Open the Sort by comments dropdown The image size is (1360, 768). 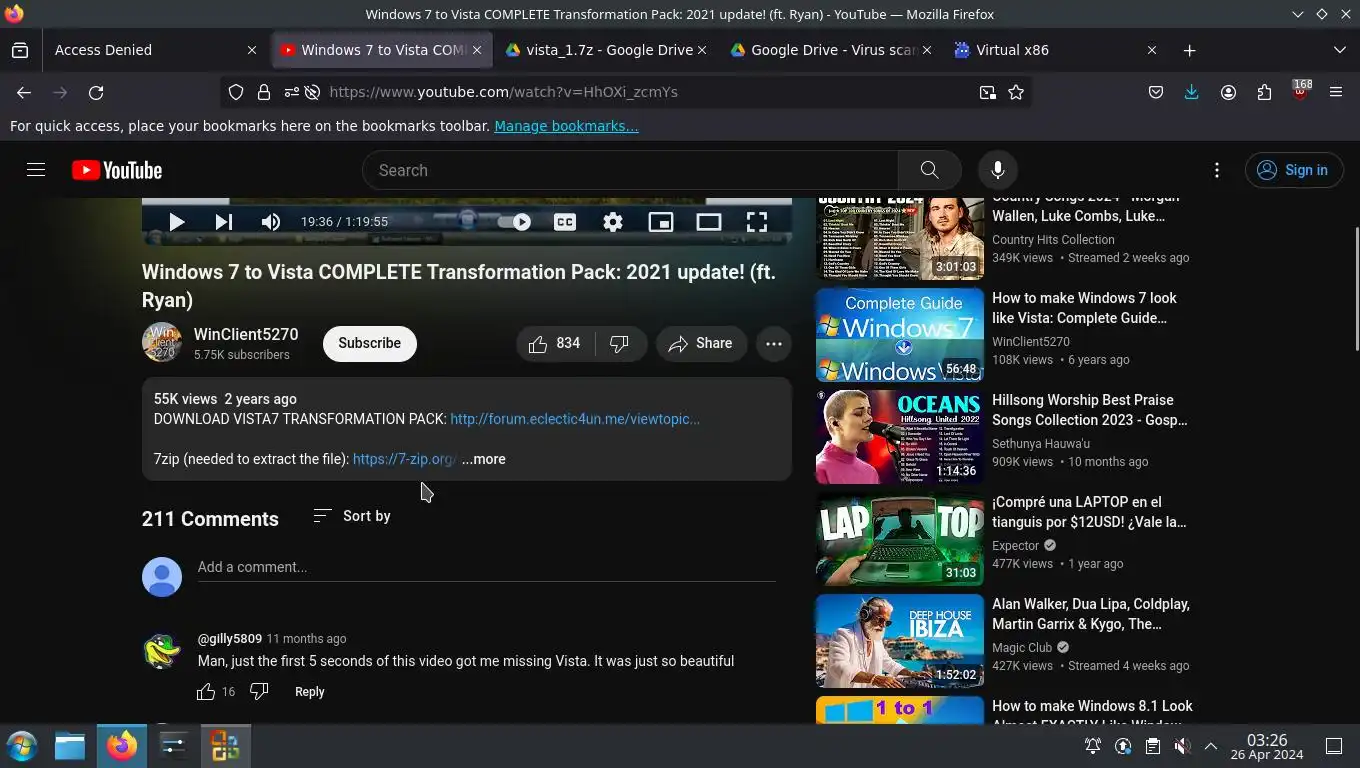click(x=352, y=516)
